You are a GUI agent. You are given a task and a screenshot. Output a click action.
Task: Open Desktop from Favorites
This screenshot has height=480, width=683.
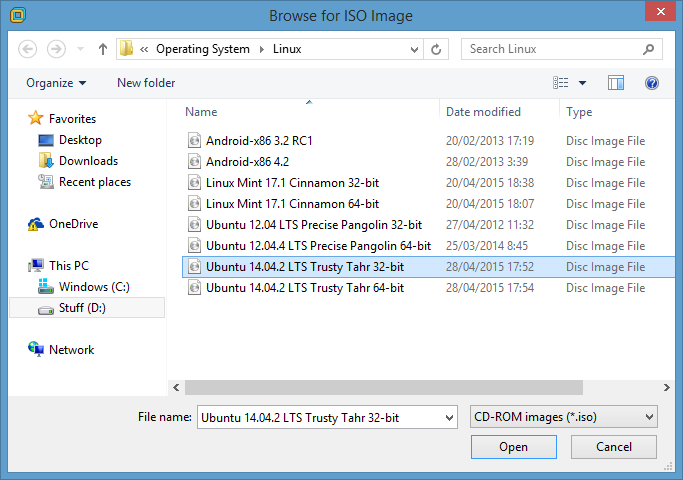pos(80,140)
